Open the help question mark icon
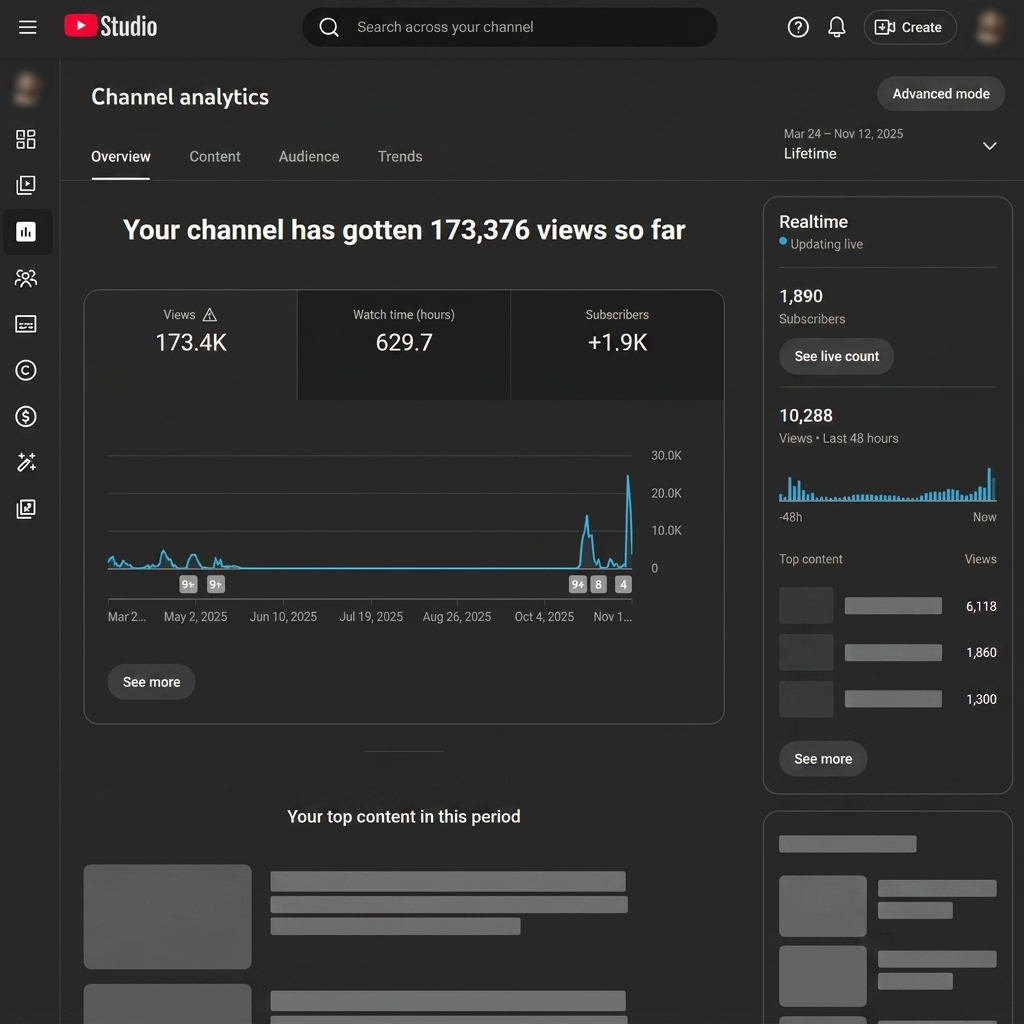1024x1024 pixels. [798, 27]
